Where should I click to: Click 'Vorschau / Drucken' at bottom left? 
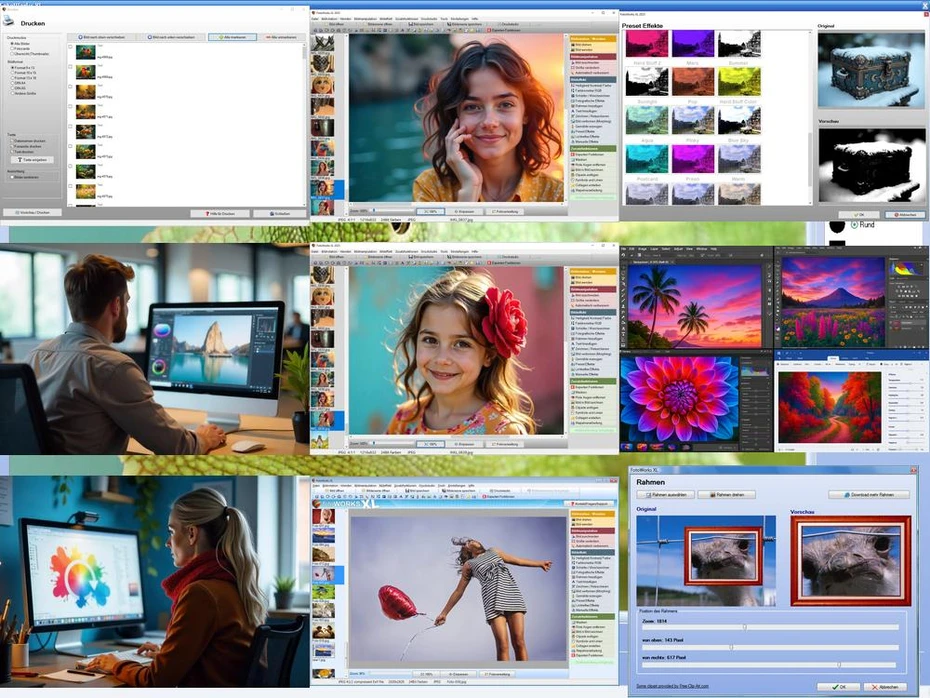(34, 213)
